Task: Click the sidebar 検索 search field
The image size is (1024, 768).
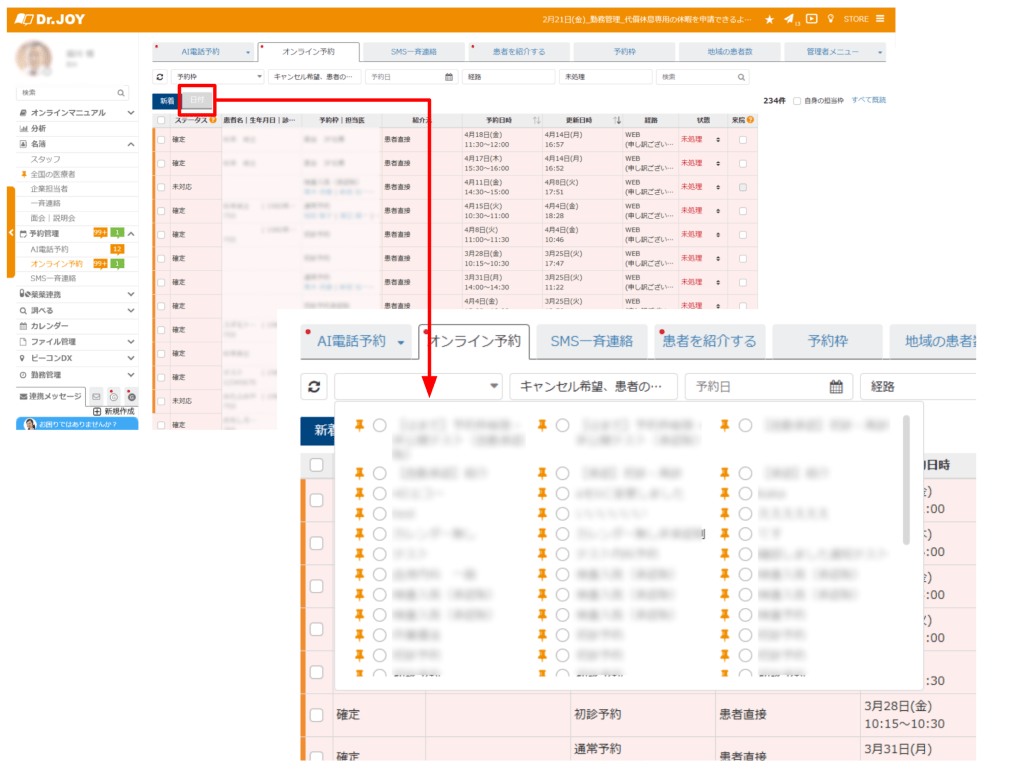Action: click(x=70, y=92)
